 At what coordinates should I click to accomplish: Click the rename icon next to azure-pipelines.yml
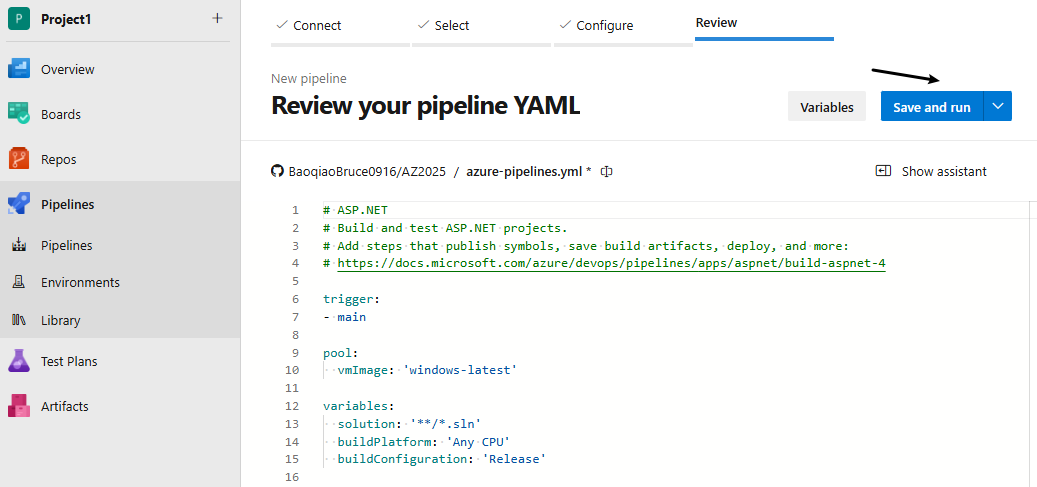tap(606, 172)
